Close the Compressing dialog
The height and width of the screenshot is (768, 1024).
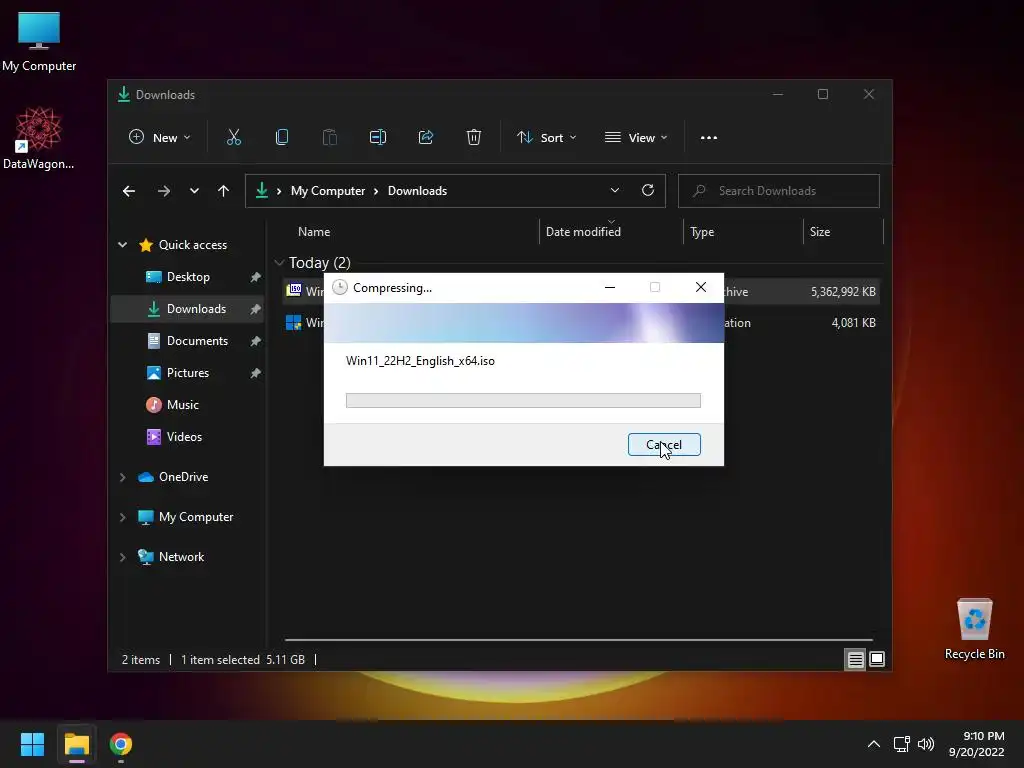701,287
